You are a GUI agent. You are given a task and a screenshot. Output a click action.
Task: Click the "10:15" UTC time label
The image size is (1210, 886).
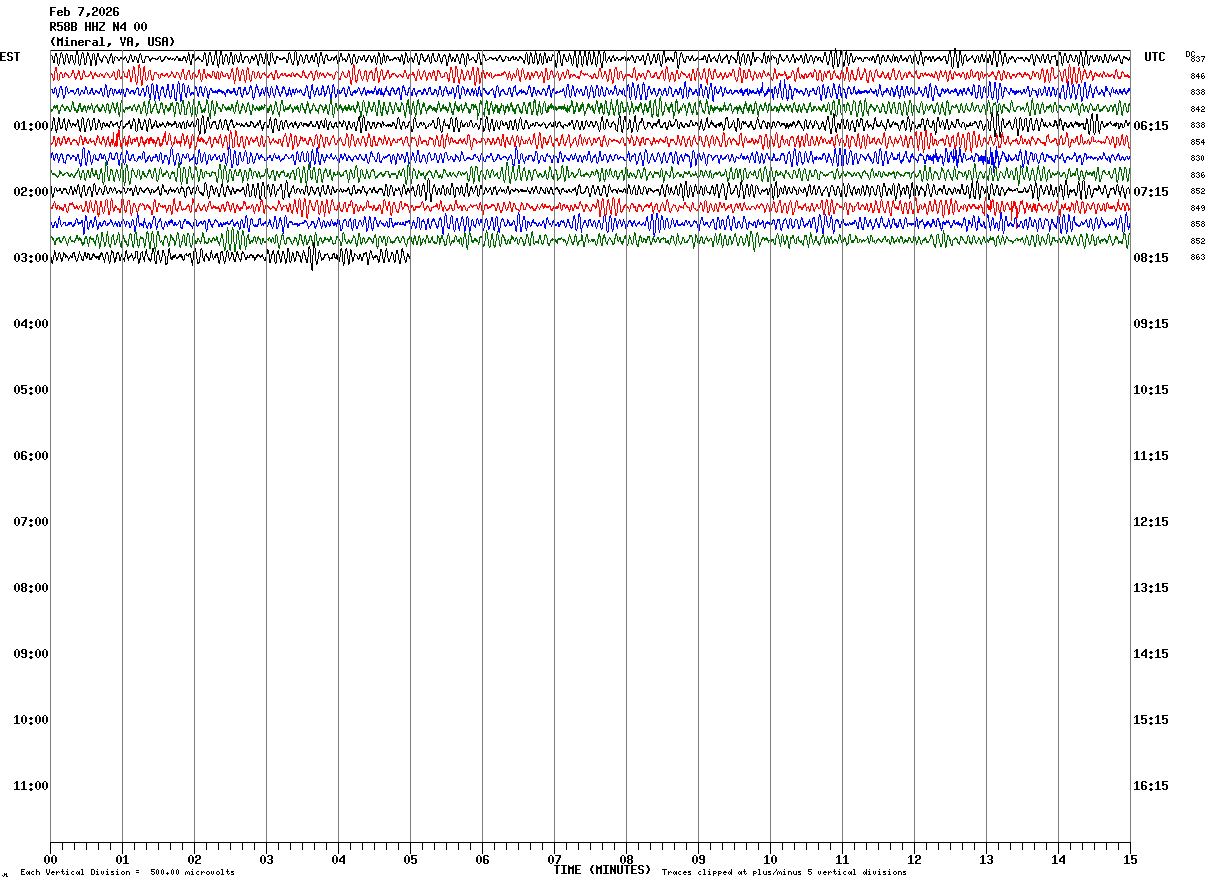pos(1151,390)
